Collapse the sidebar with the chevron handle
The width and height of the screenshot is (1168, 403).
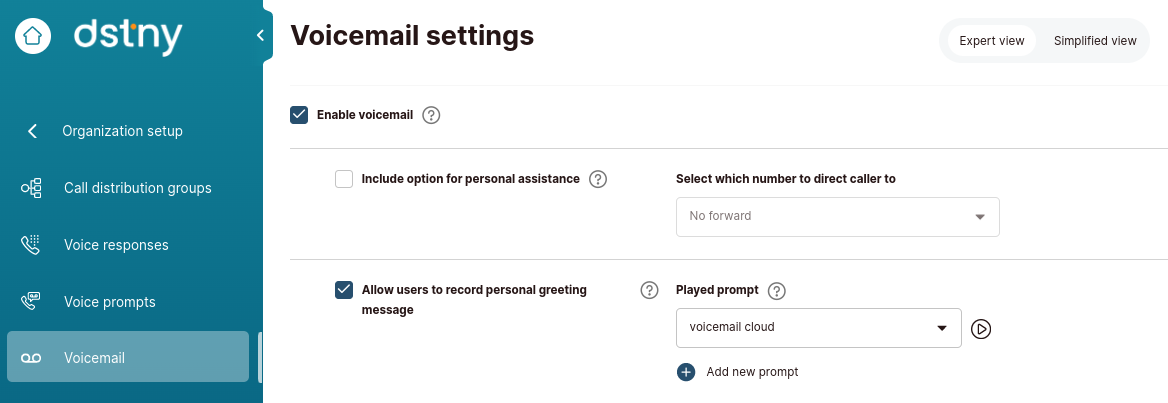(x=260, y=35)
